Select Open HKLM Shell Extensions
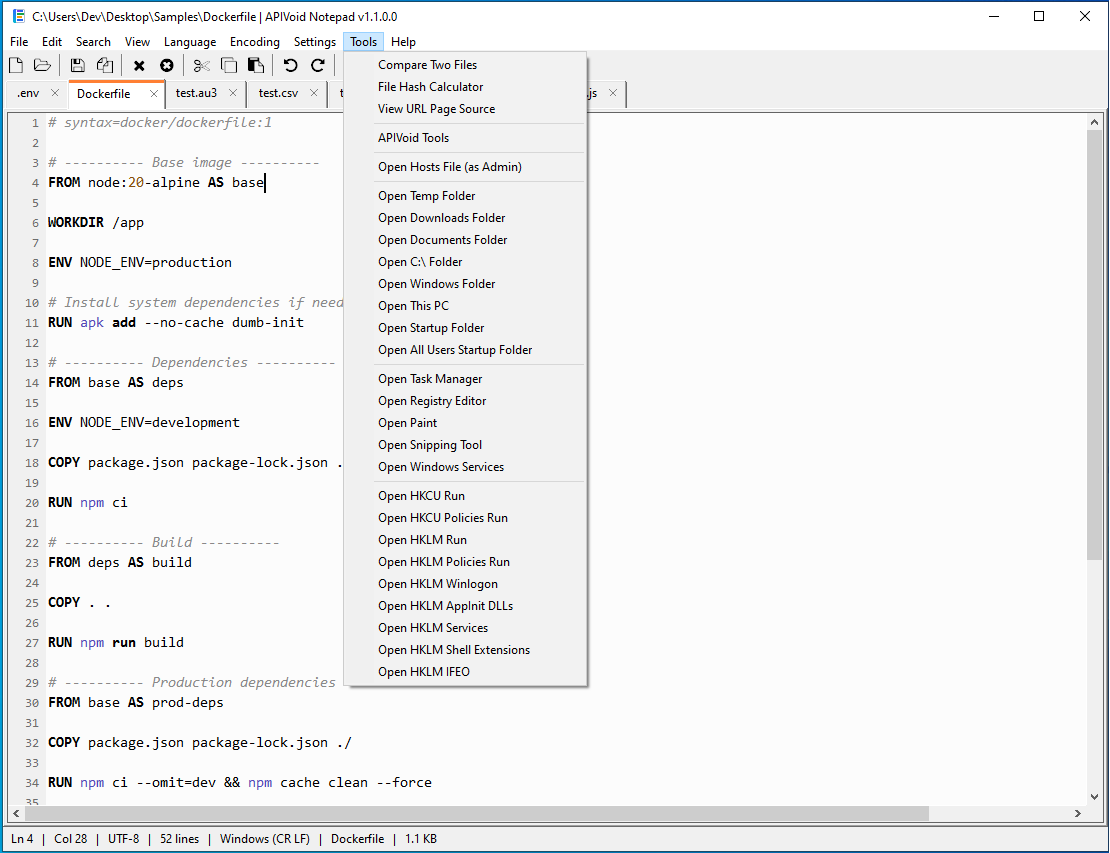Screen dimensions: 1110x853 [465, 648]
